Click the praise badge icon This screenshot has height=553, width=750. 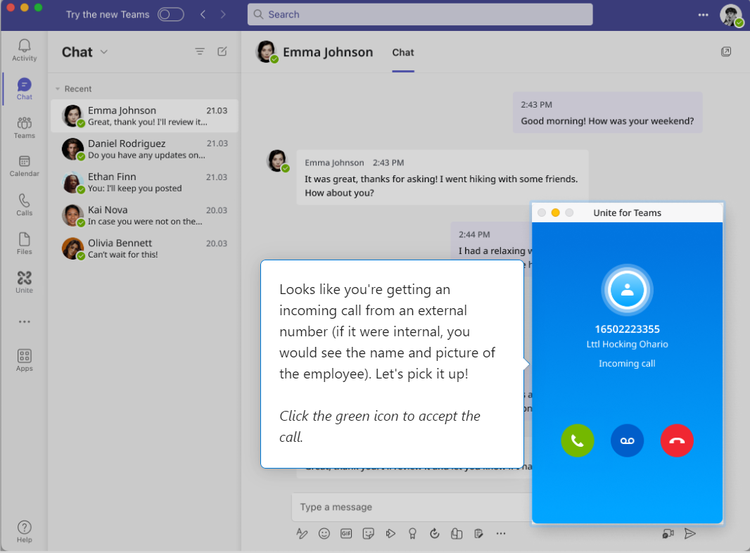coord(412,533)
